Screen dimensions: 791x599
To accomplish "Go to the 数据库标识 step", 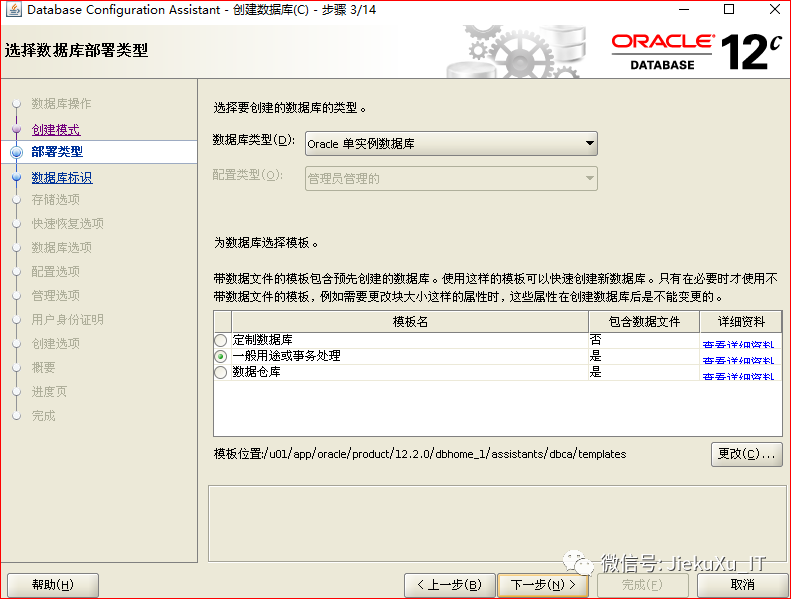I will point(62,178).
